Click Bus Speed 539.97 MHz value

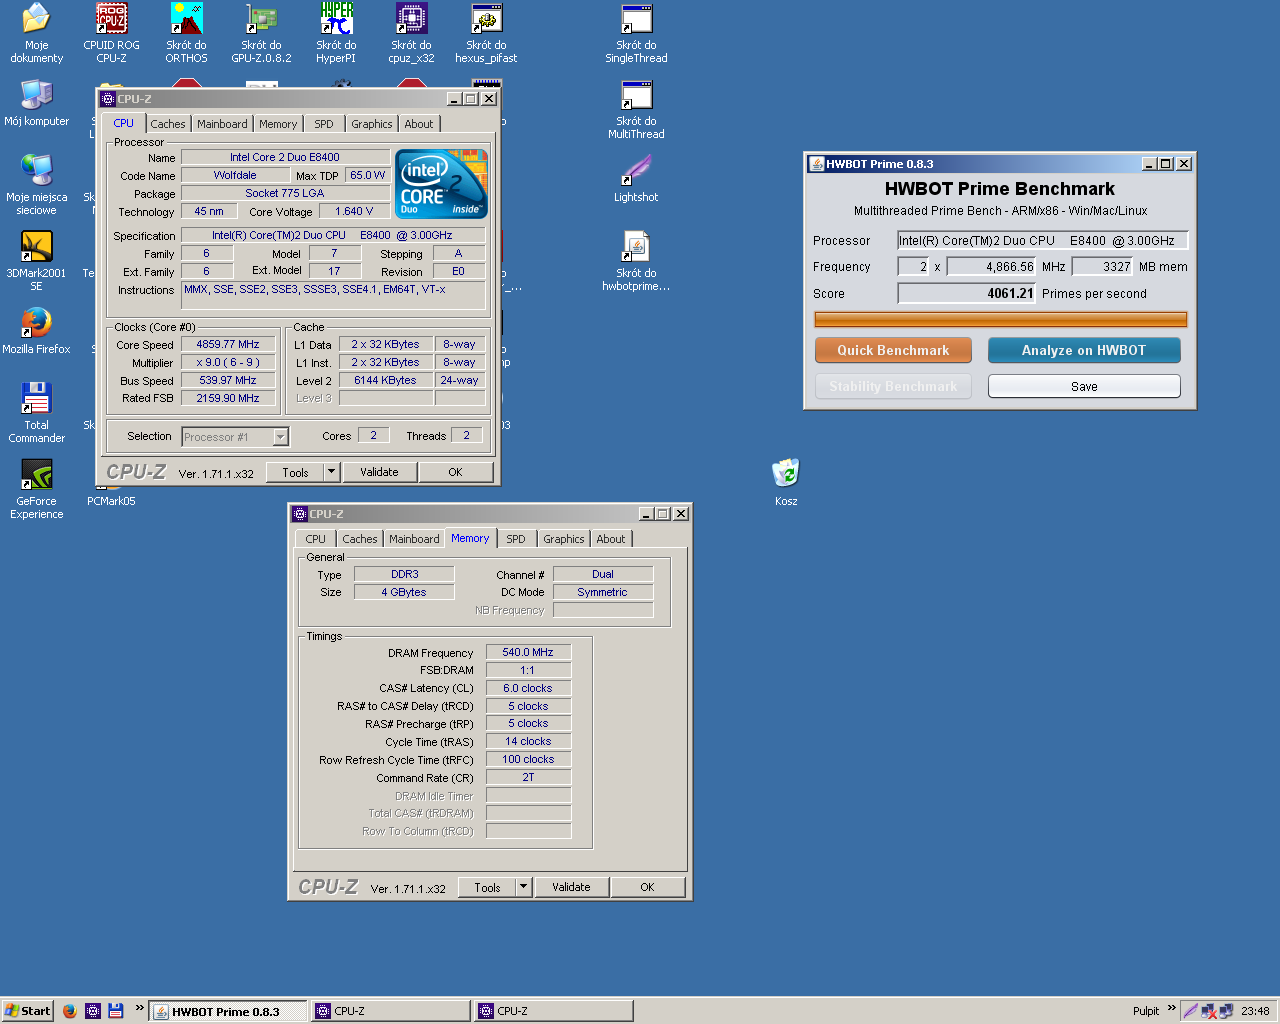[x=228, y=380]
